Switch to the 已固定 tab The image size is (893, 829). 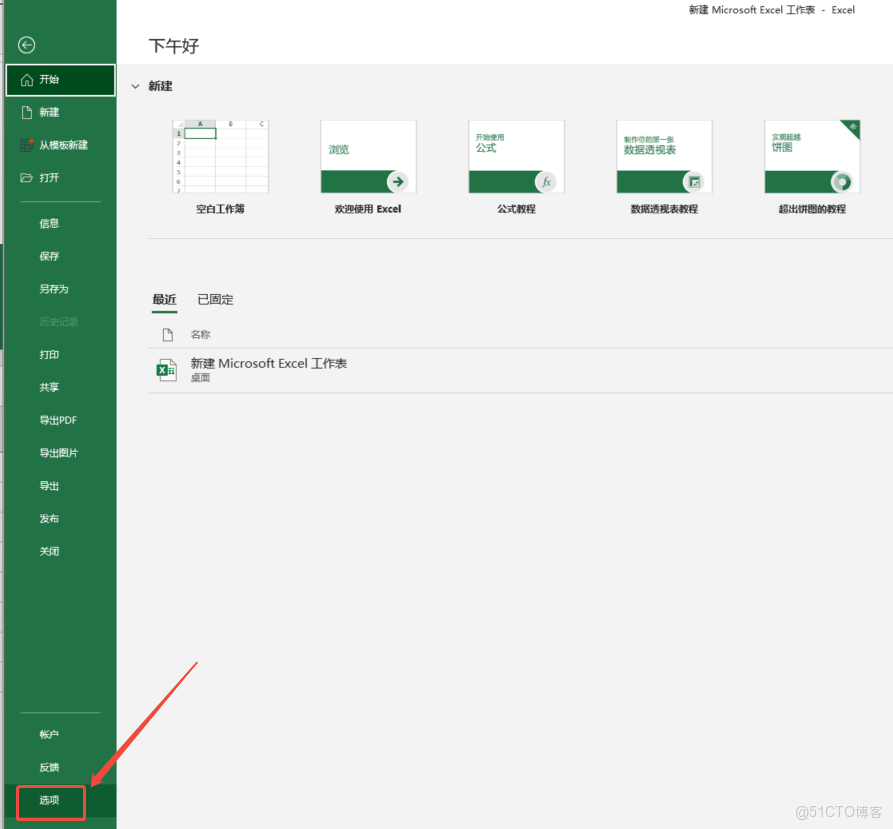coord(215,299)
